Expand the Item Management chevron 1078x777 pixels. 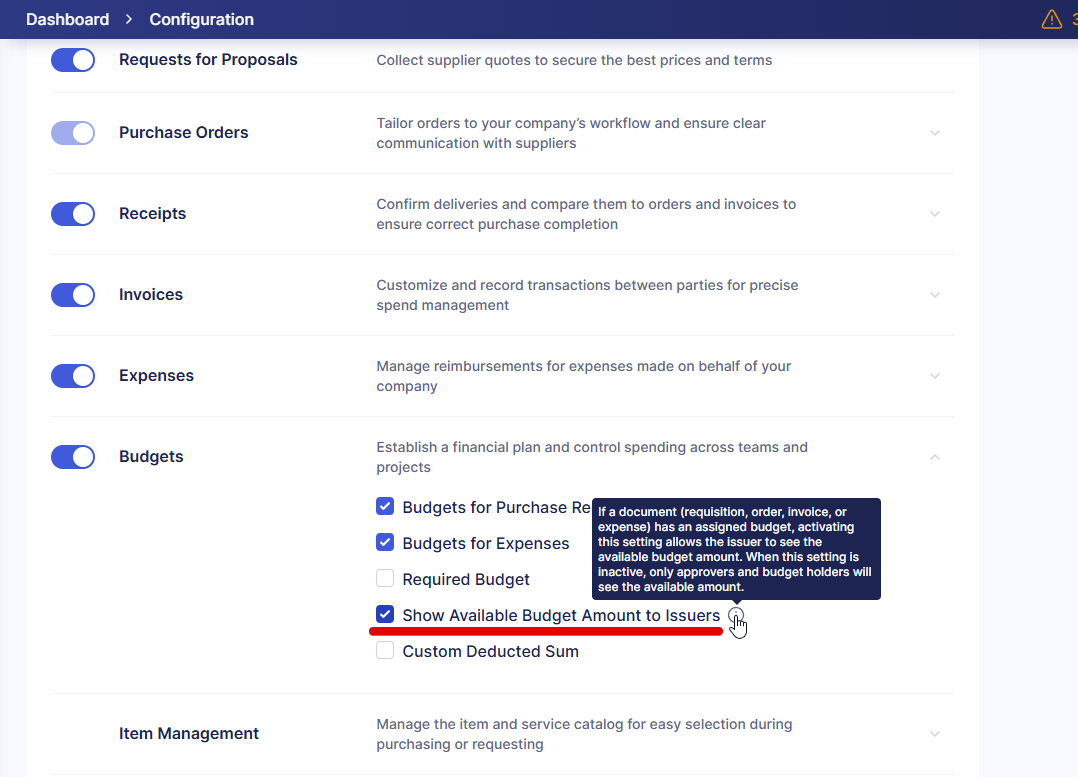point(935,734)
